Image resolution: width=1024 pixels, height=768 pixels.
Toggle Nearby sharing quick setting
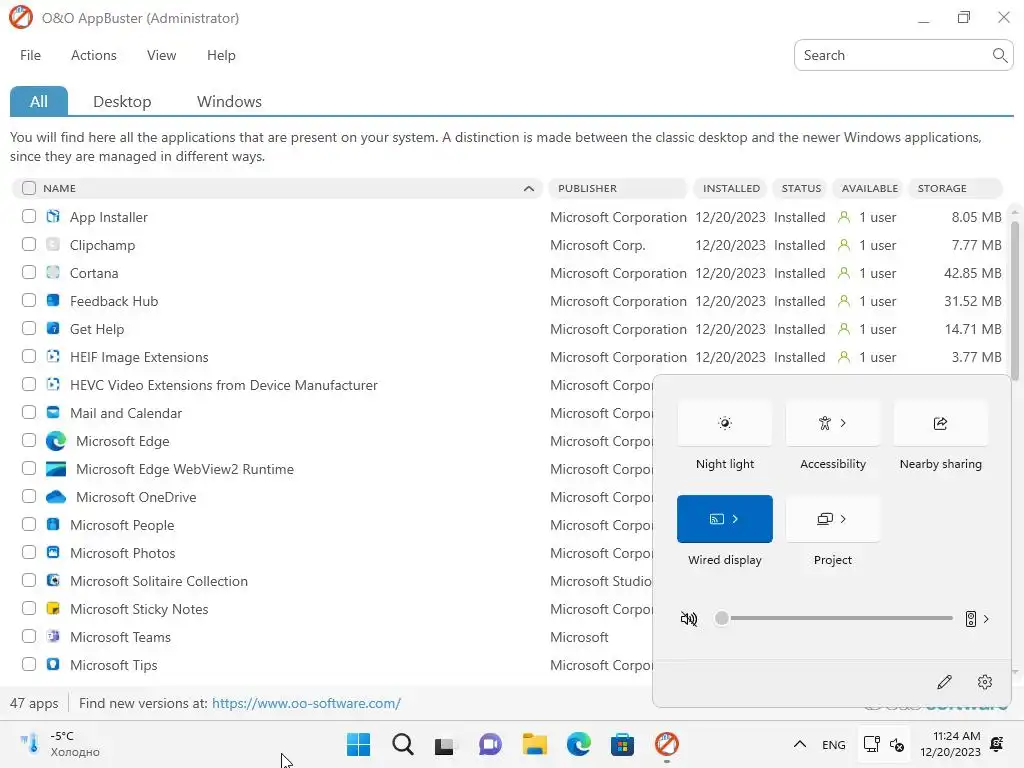tap(940, 423)
